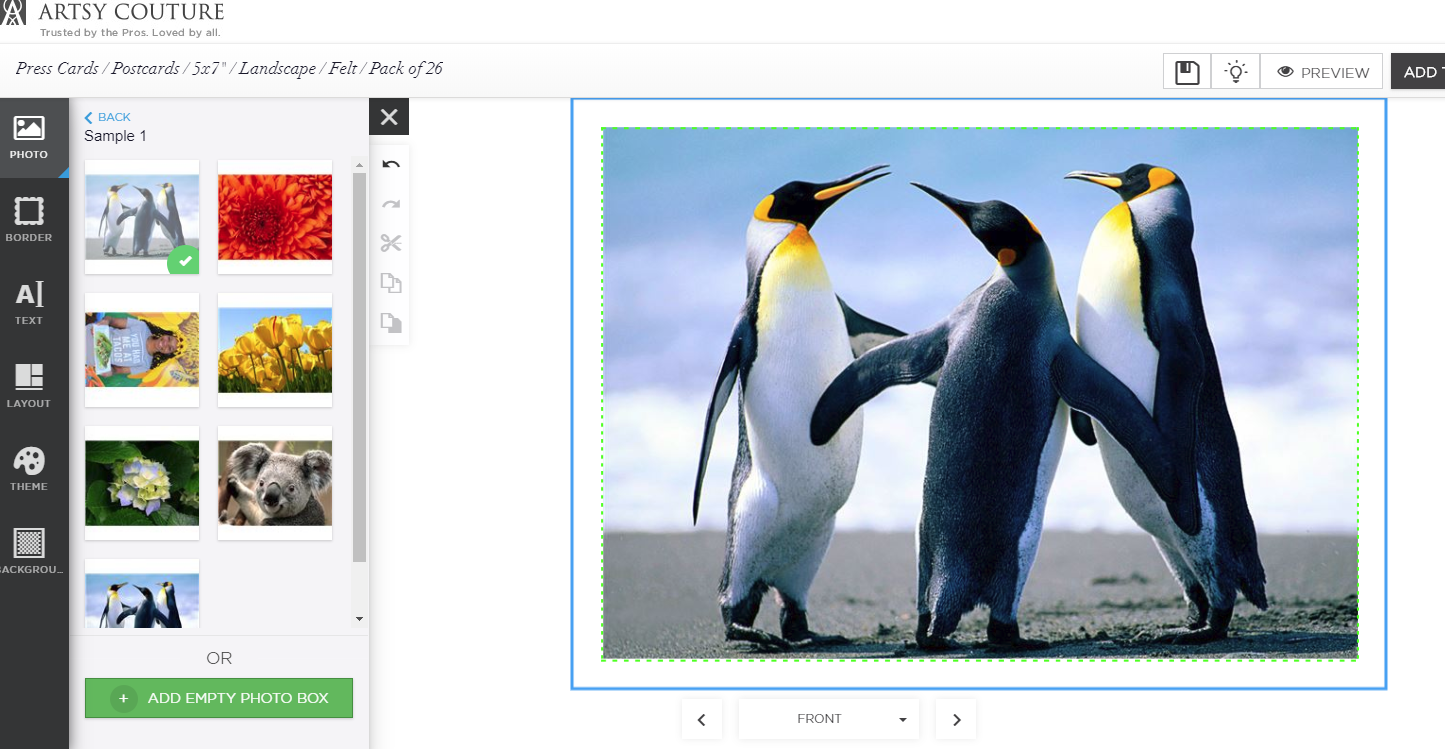Go to next page with right chevron

(956, 719)
